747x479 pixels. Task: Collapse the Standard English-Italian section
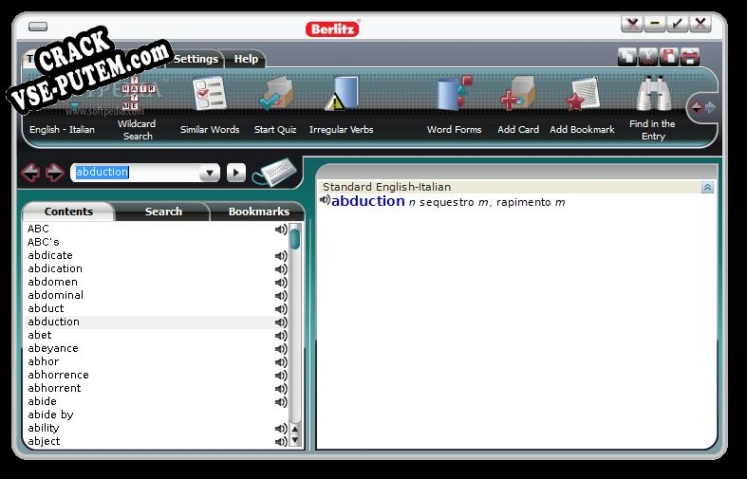tap(707, 187)
